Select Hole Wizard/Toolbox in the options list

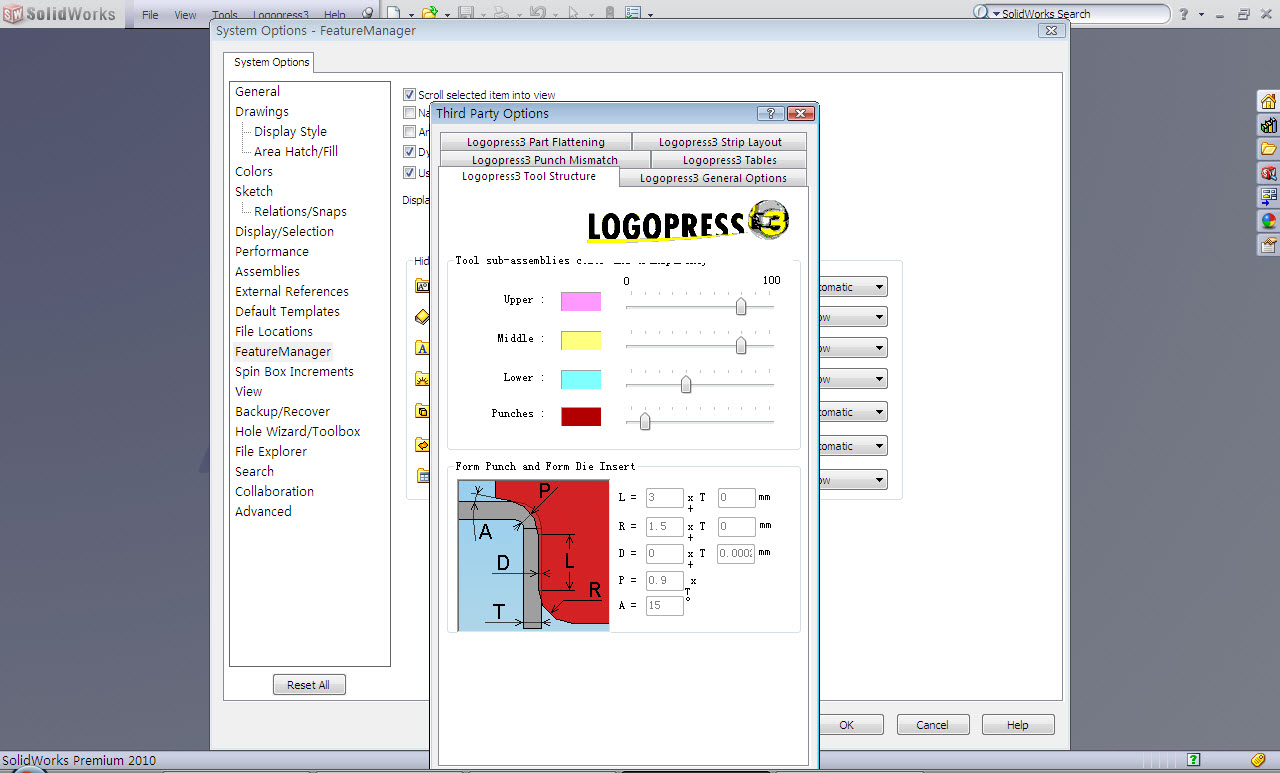pyautogui.click(x=297, y=431)
